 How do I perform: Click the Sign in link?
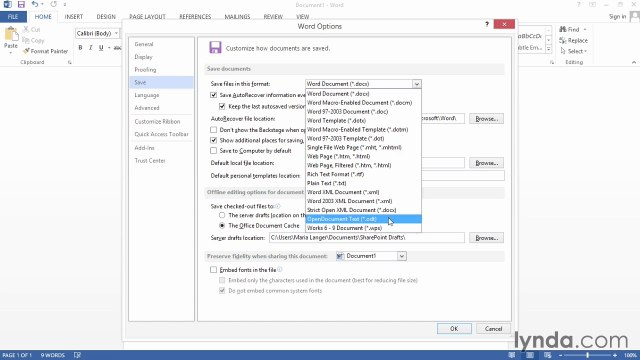(x=617, y=16)
